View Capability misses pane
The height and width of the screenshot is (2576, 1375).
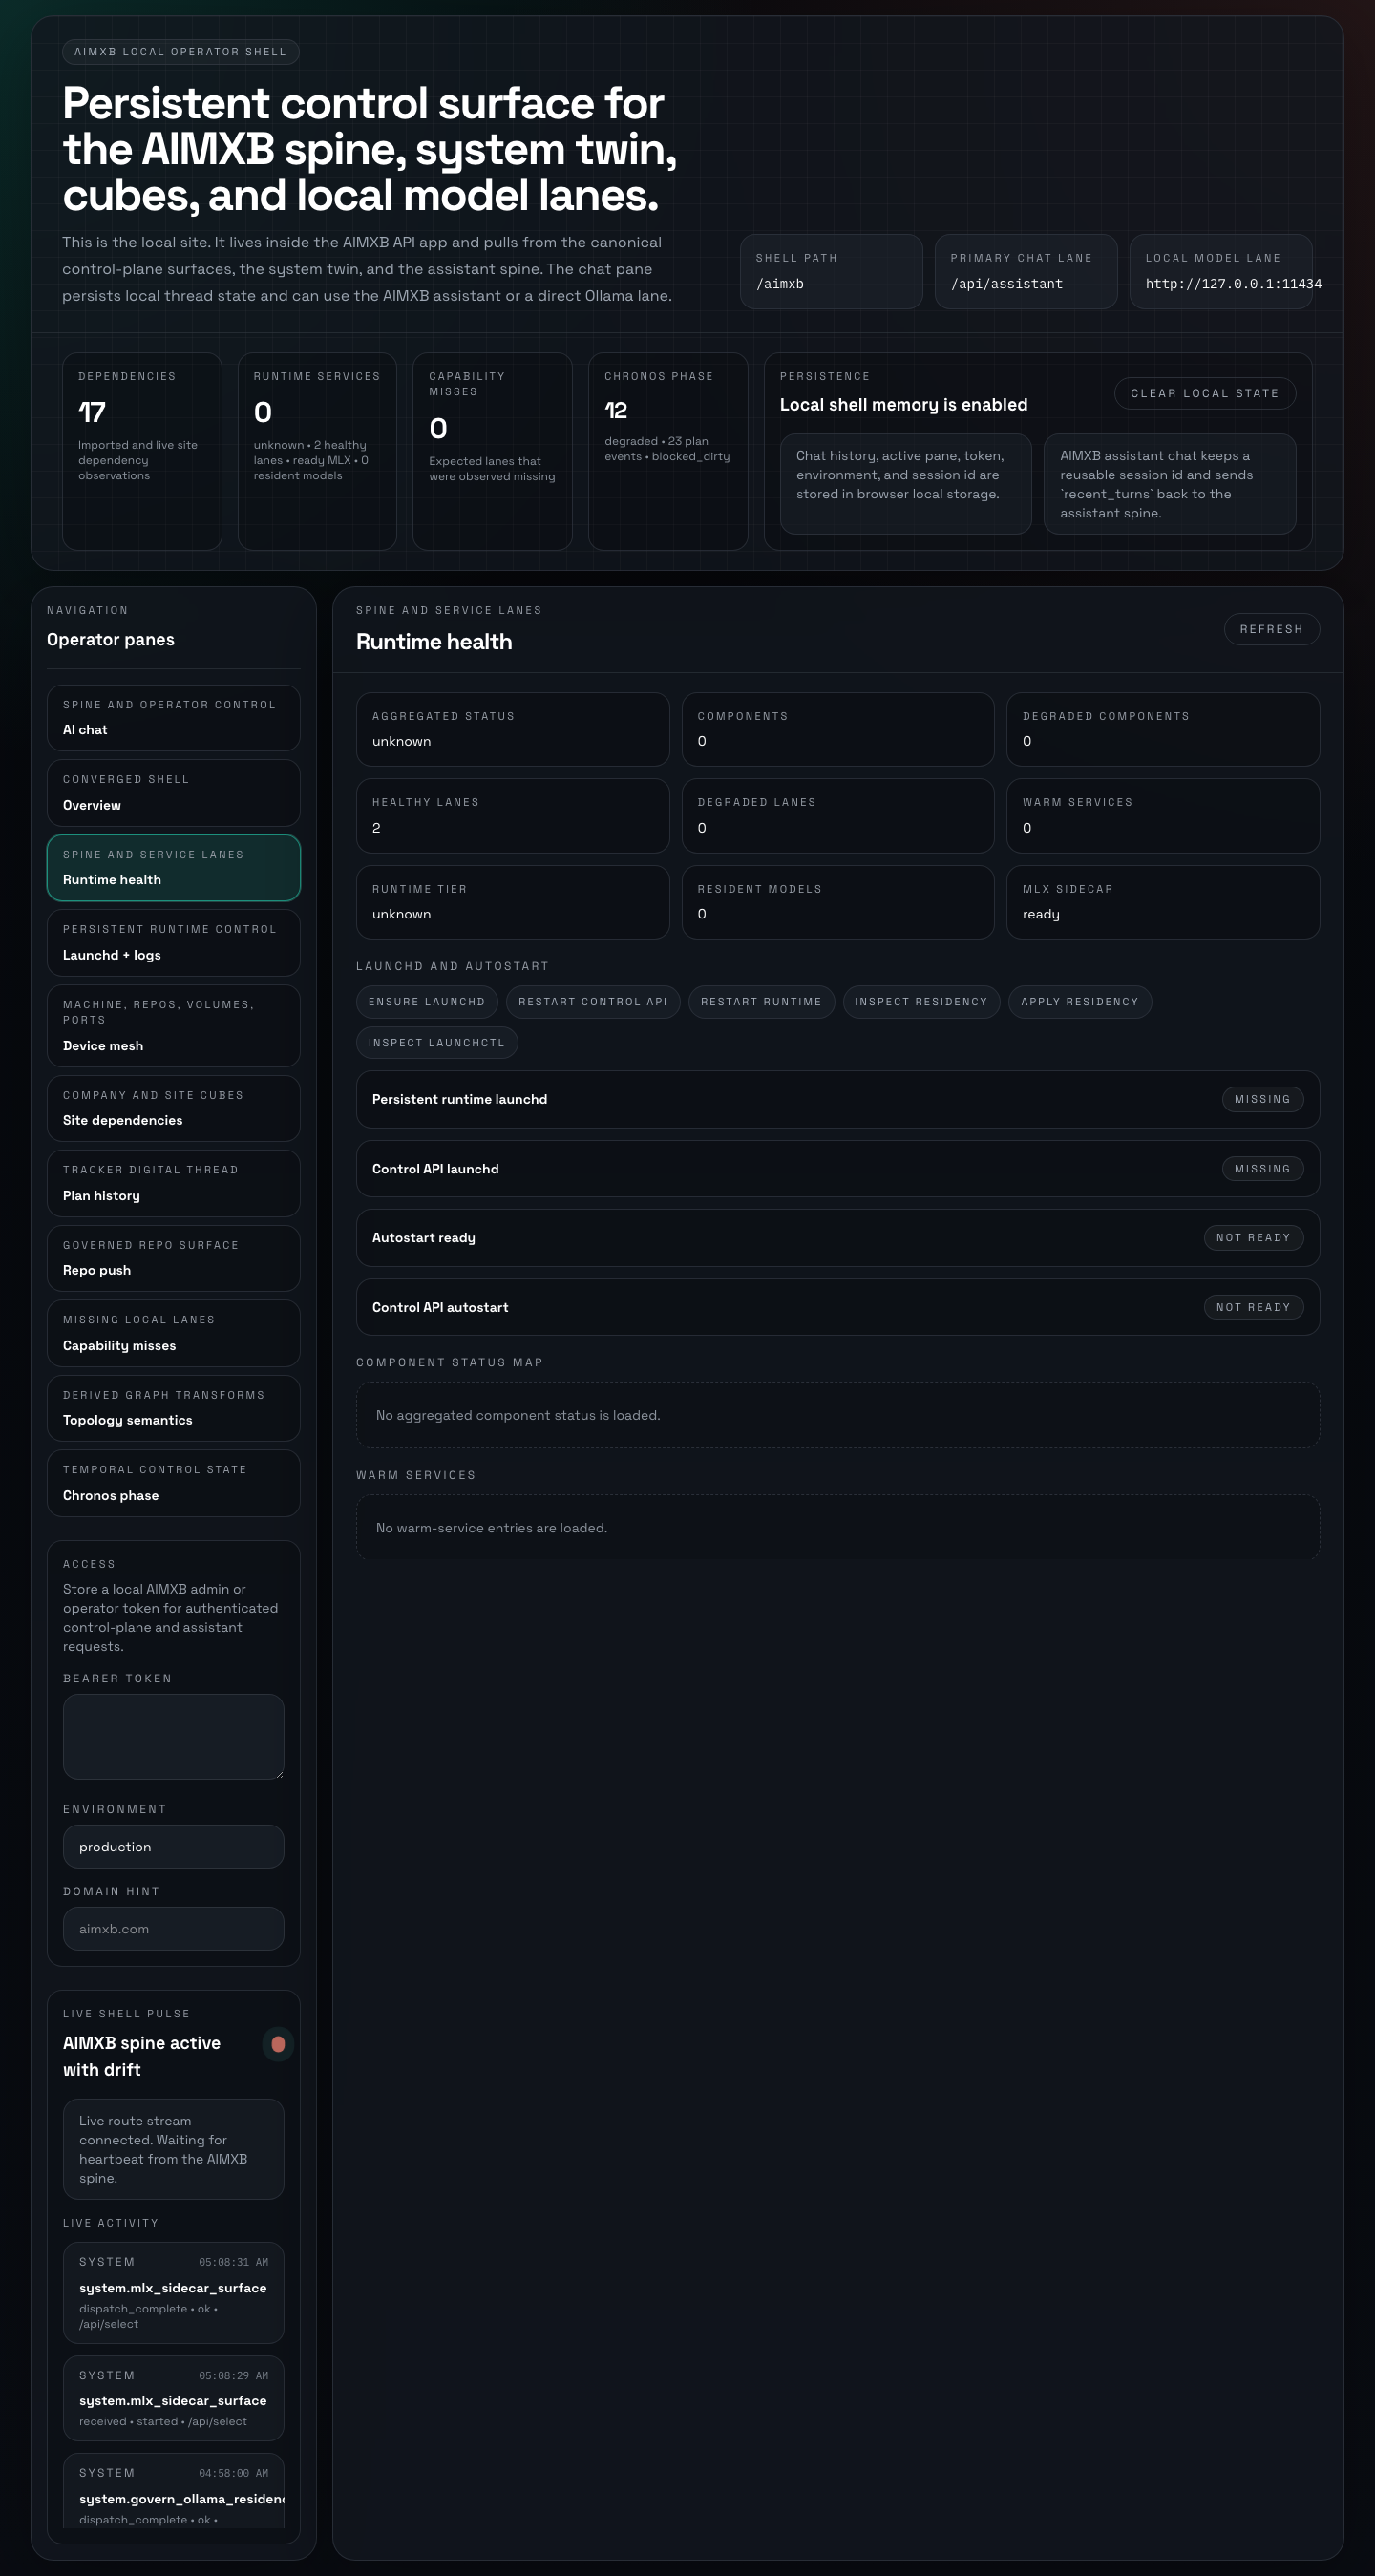point(173,1333)
